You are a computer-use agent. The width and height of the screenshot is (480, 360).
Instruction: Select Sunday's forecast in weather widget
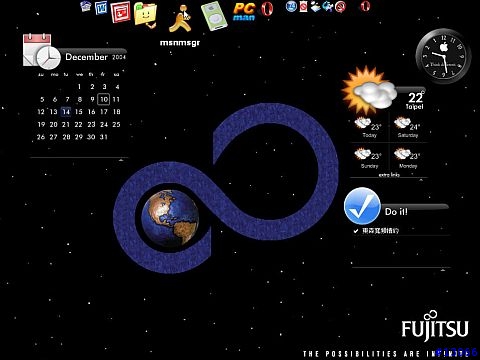click(369, 158)
